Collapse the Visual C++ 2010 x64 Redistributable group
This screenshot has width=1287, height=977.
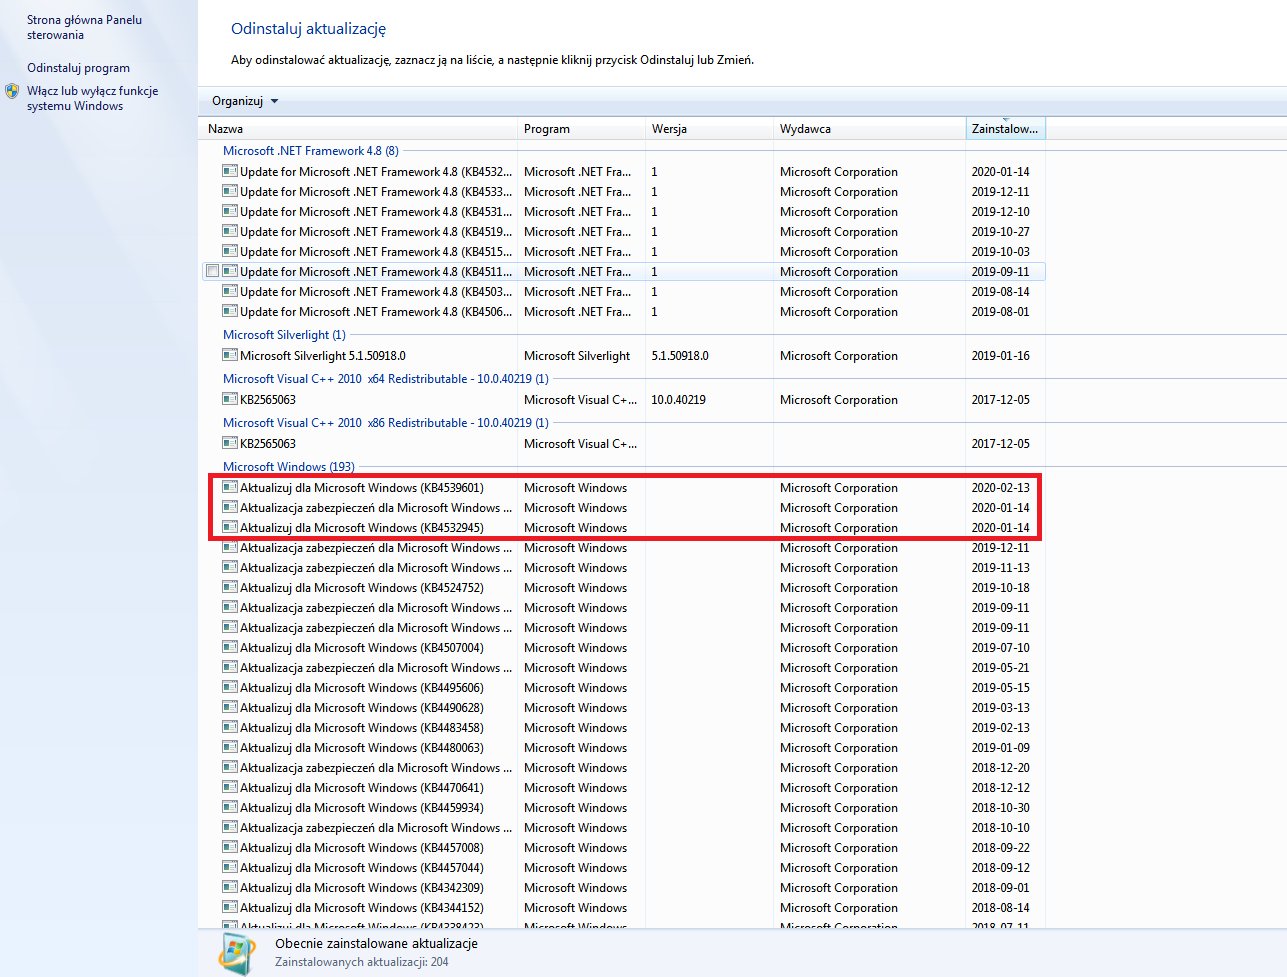[386, 379]
